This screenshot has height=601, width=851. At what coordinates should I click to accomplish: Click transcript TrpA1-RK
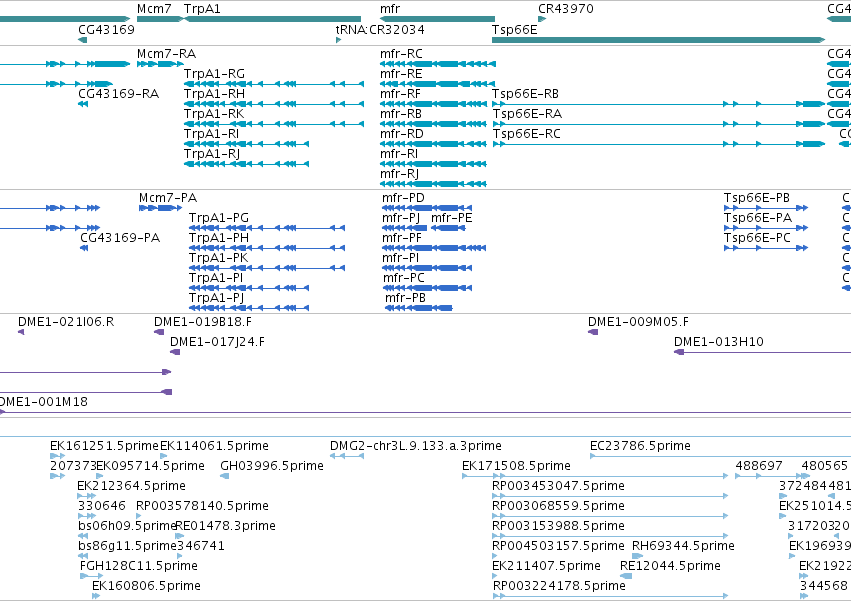274,124
